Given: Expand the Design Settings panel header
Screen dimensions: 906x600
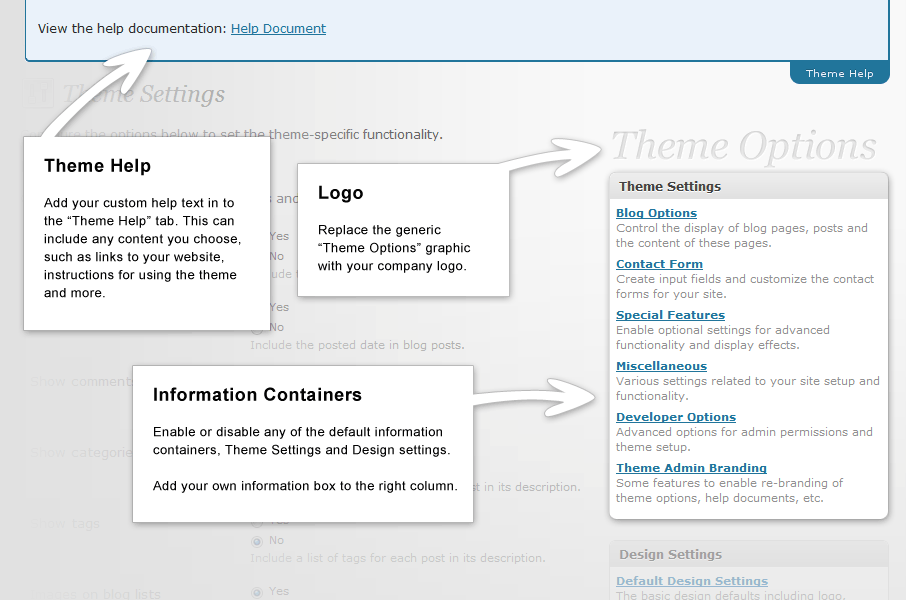Looking at the screenshot, I should coord(748,554).
